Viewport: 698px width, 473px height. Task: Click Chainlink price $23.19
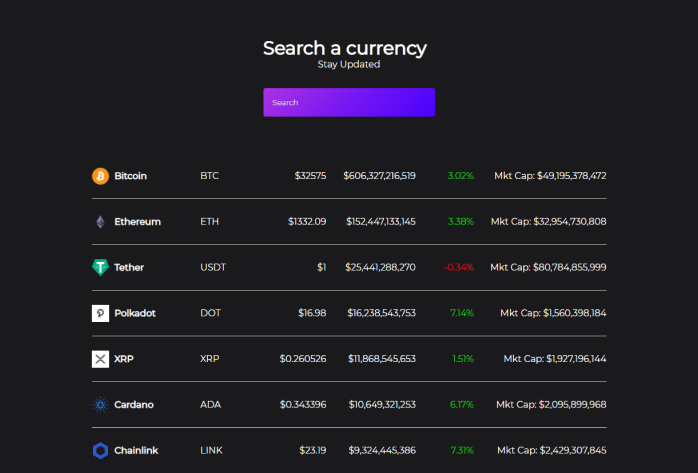[x=312, y=450]
